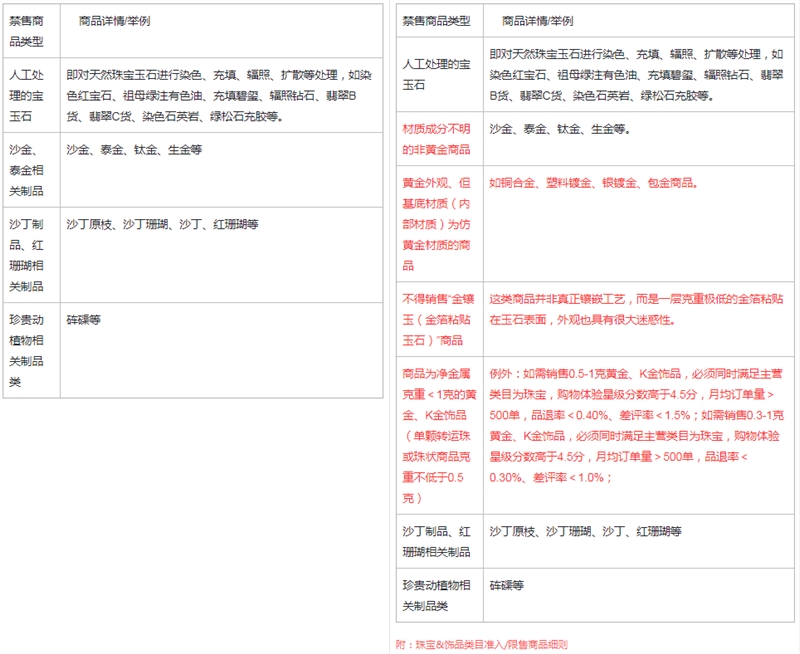Select 沙金、泰金相关制品 cell in left table
The width and height of the screenshot is (800, 654).
27,168
